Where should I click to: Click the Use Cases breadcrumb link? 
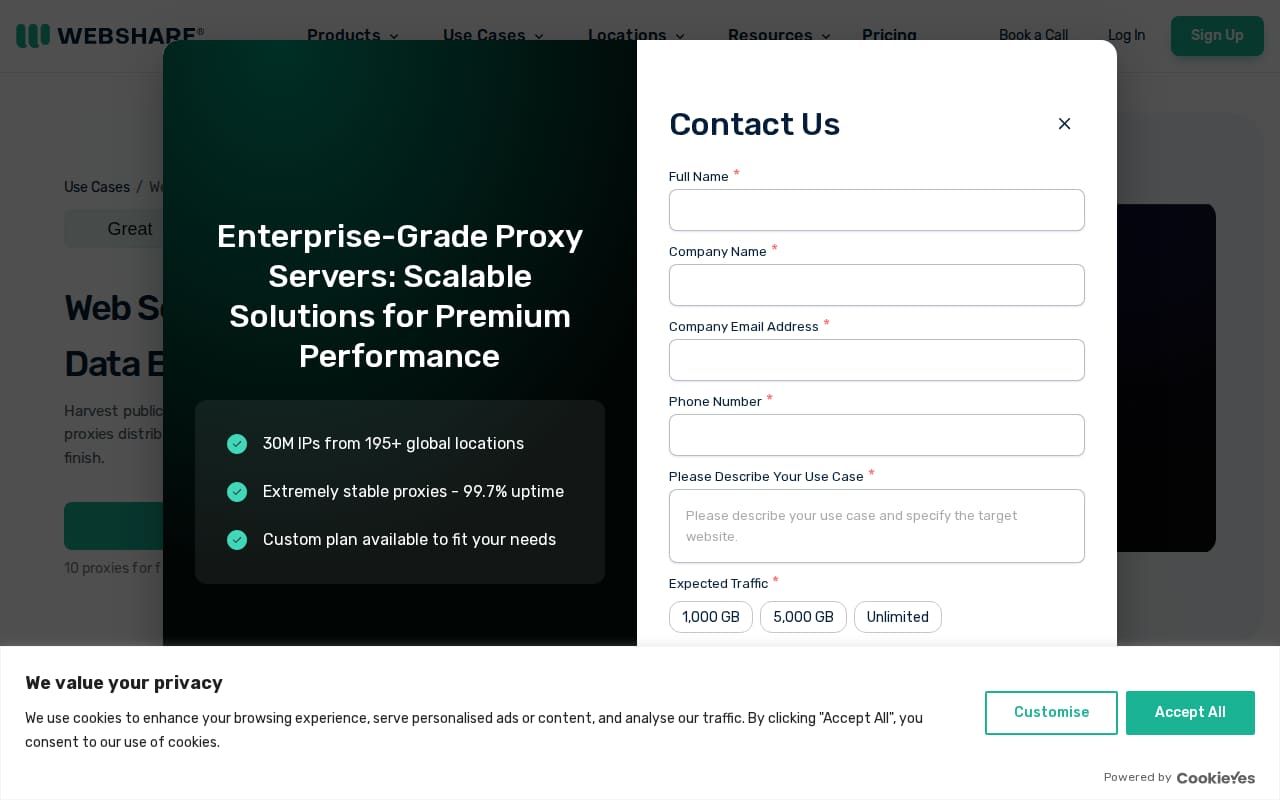pyautogui.click(x=97, y=187)
